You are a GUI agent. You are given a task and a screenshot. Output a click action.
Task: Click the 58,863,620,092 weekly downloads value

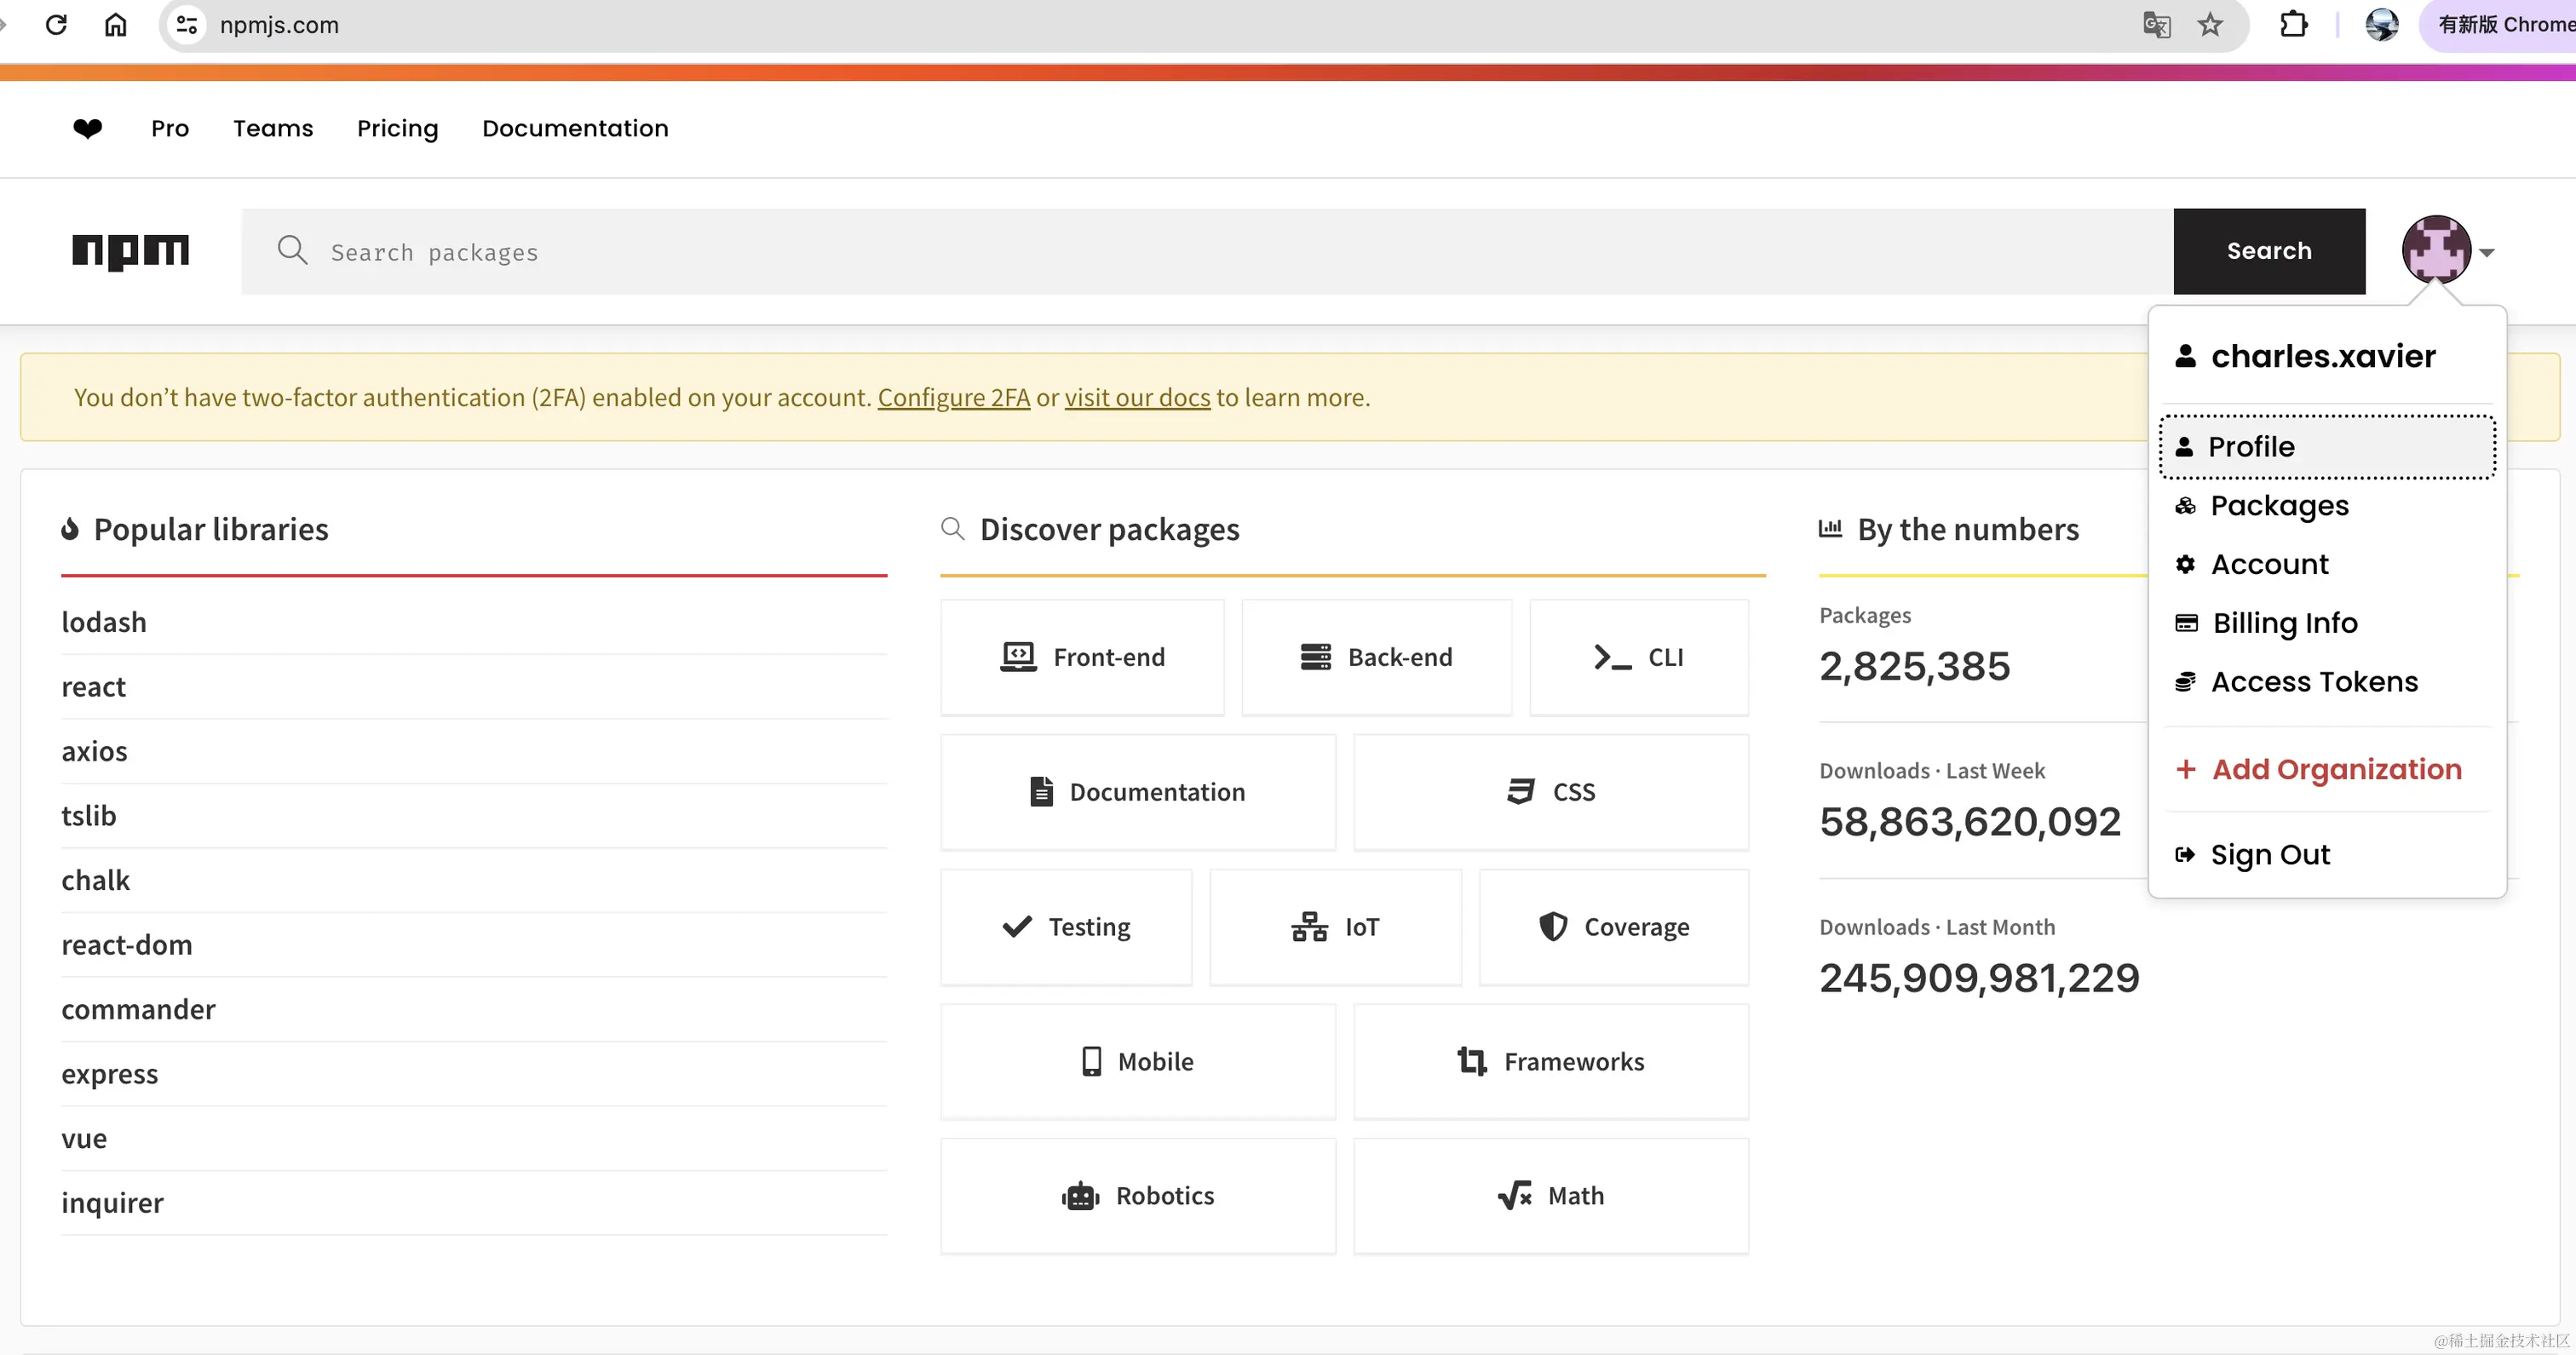[x=1970, y=822]
